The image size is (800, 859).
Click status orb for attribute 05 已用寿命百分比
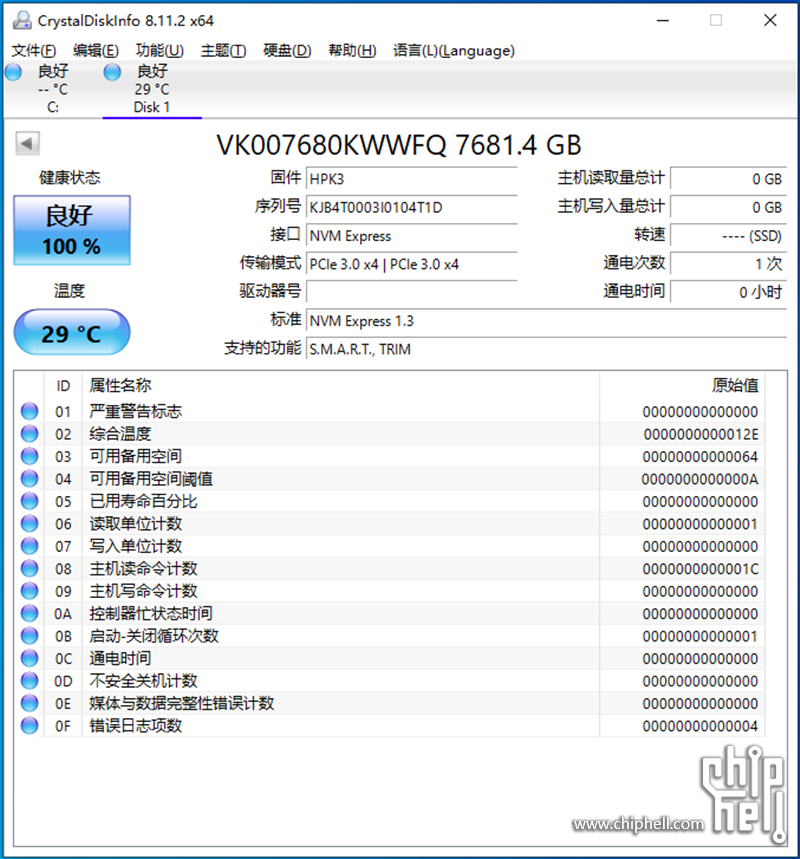[30, 501]
